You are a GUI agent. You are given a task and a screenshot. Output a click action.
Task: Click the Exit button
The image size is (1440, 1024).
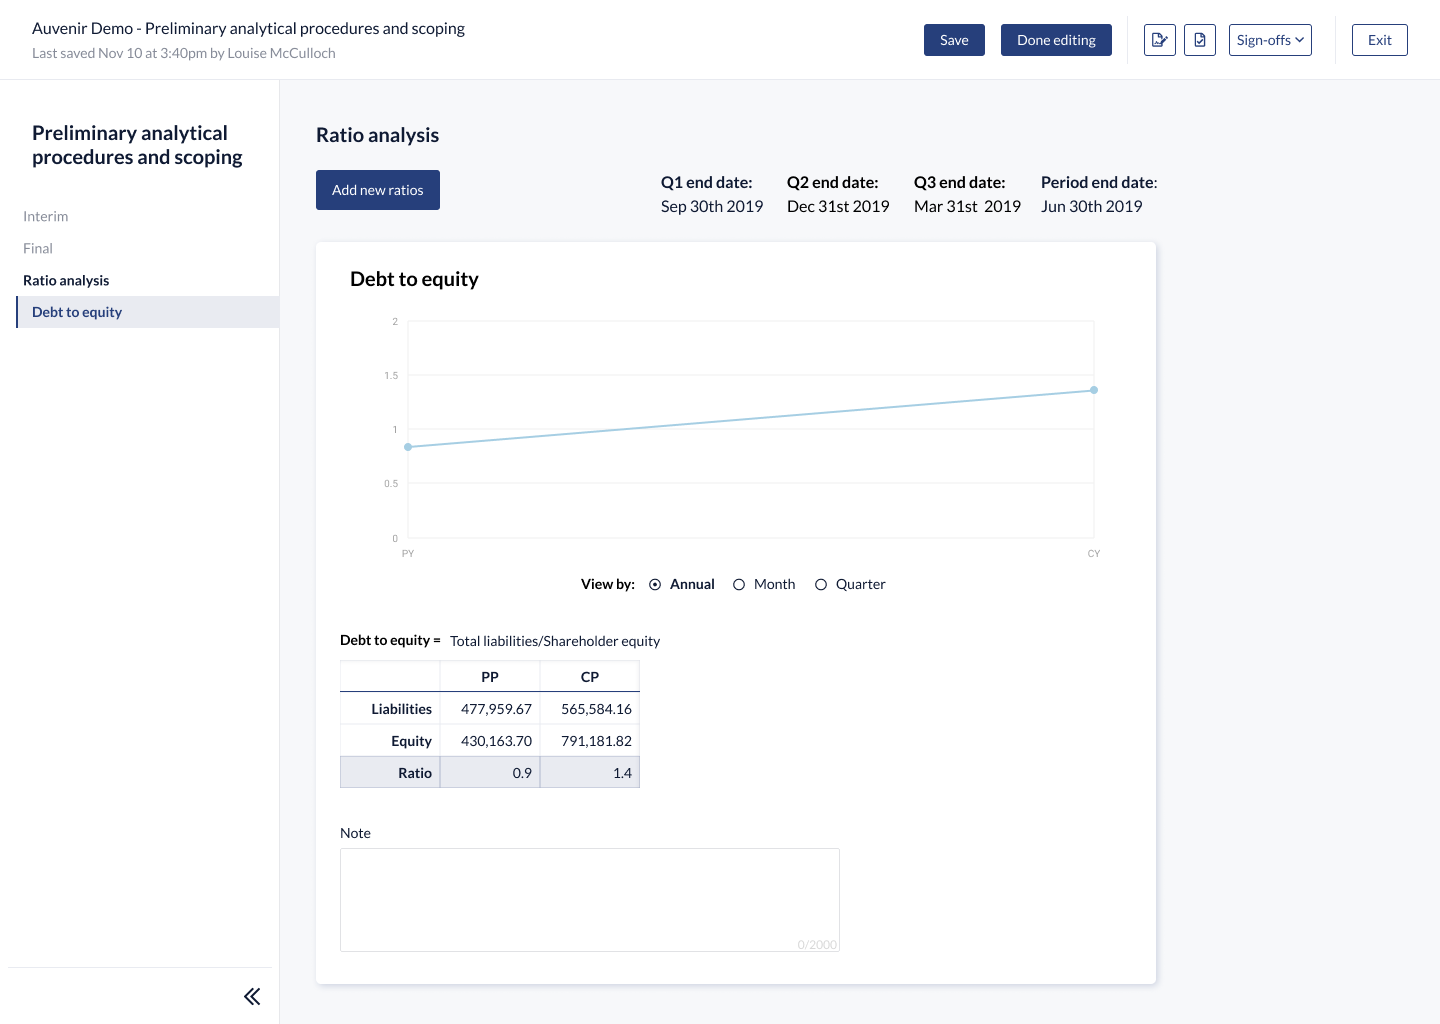(1379, 40)
